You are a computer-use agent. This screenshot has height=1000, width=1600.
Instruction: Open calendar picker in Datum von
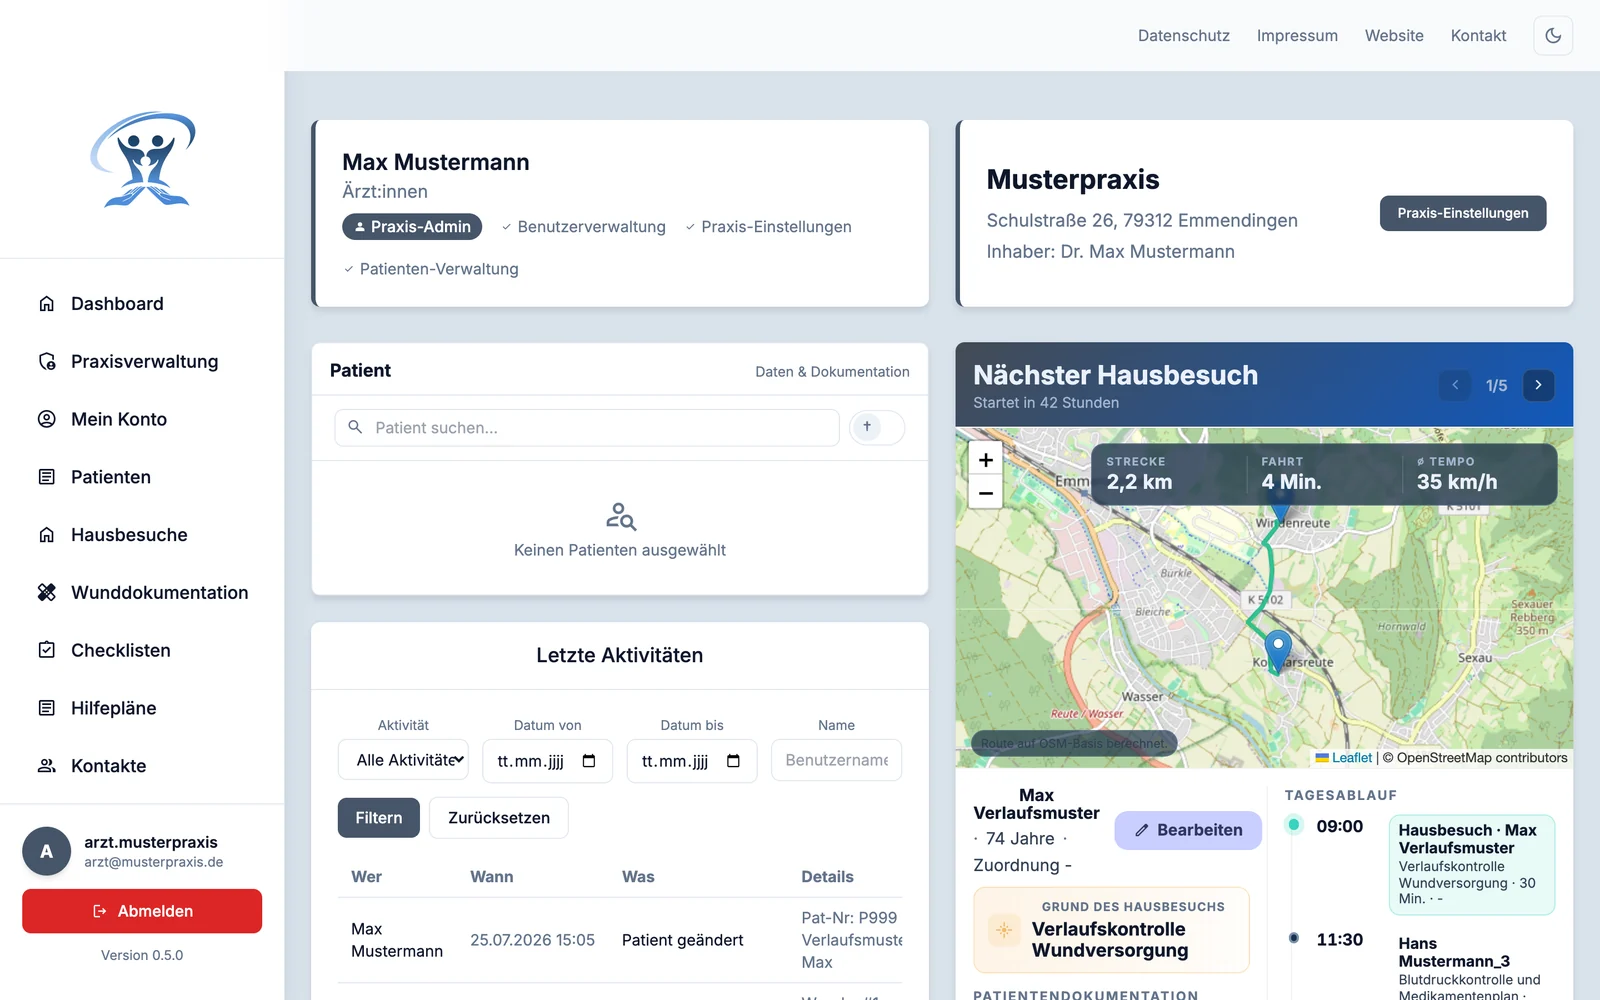[x=589, y=761]
